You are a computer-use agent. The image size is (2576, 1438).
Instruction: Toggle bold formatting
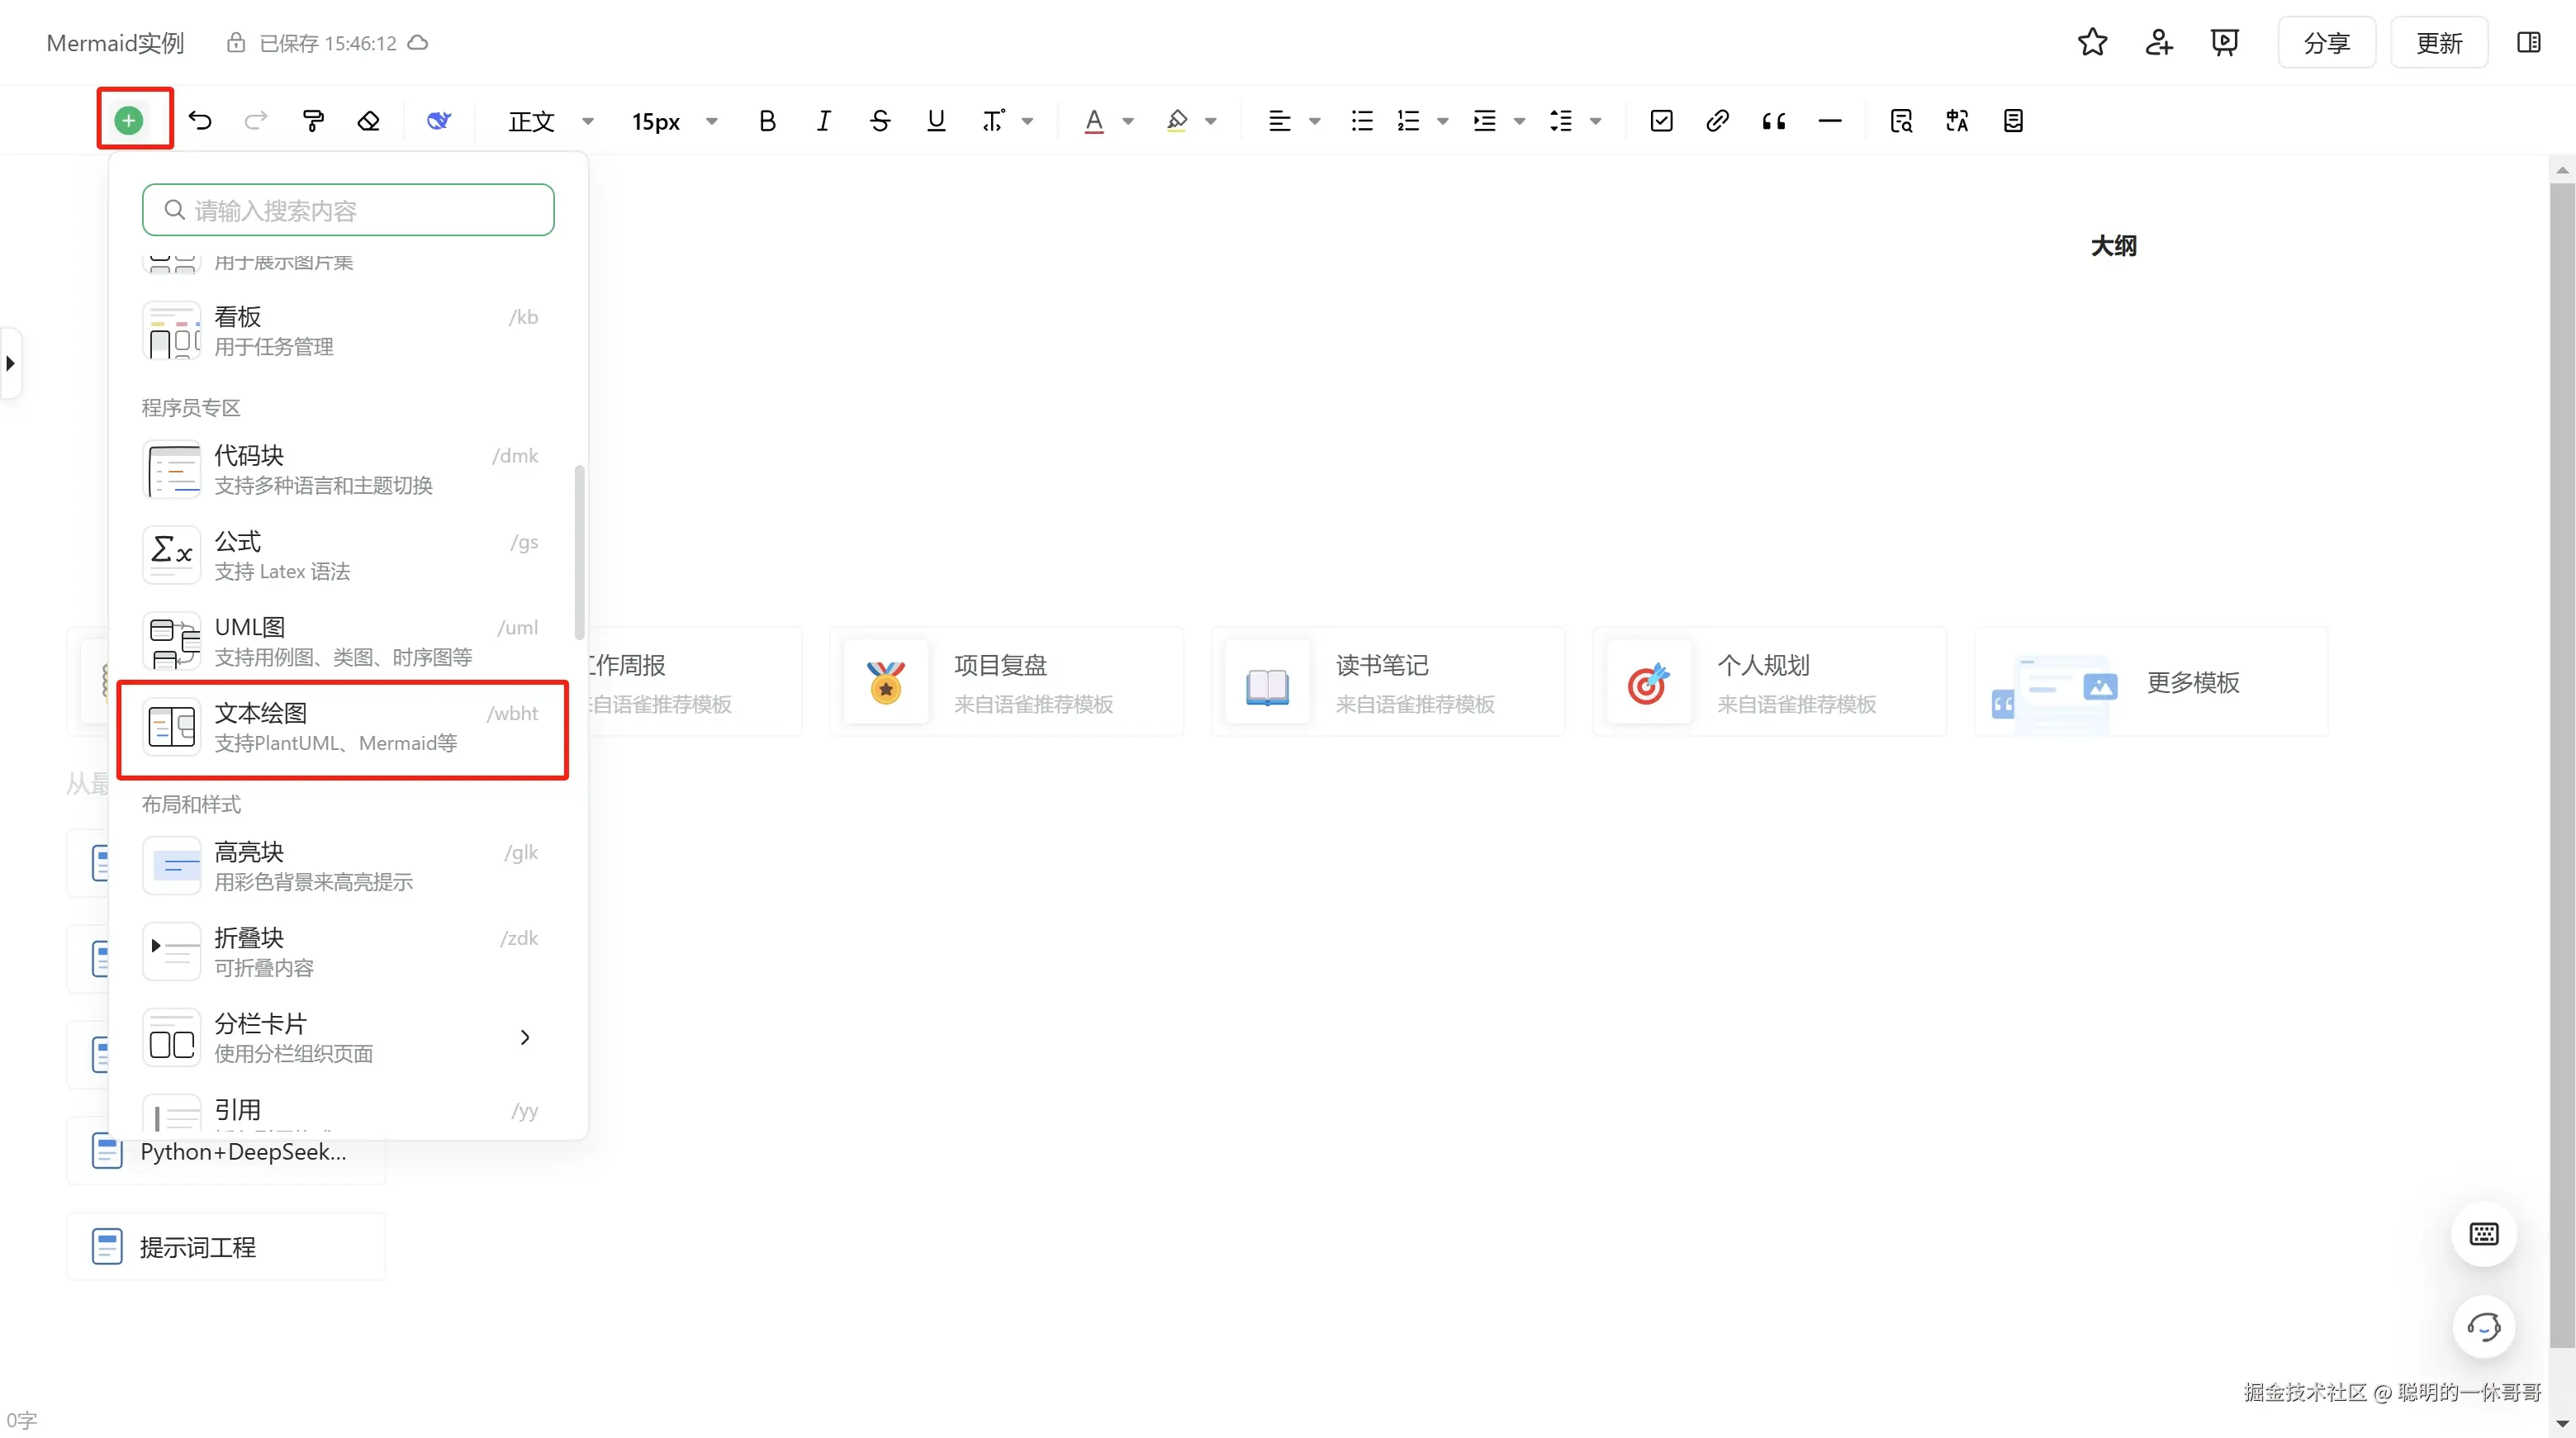(x=767, y=121)
